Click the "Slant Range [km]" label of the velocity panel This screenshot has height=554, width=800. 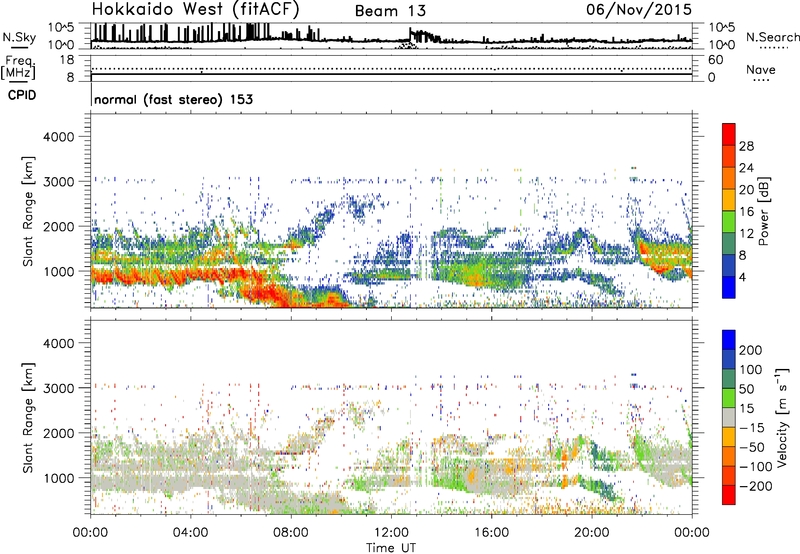[x=28, y=417]
